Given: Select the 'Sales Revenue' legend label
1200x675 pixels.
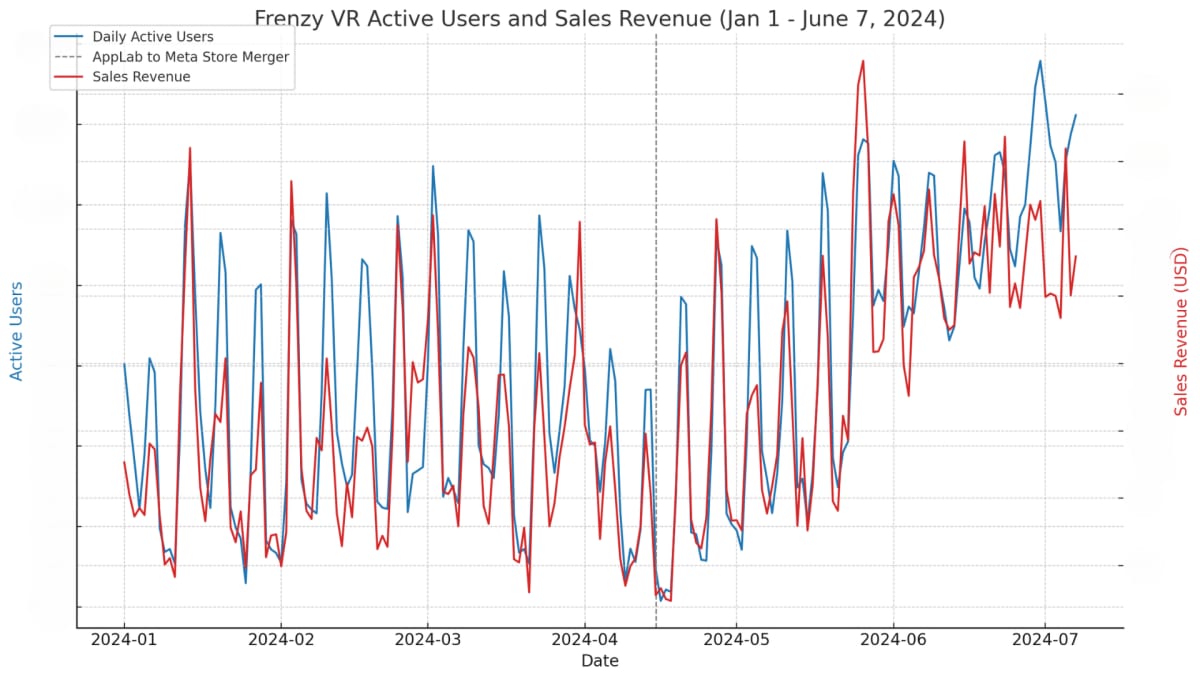Looking at the screenshot, I should tap(141, 77).
